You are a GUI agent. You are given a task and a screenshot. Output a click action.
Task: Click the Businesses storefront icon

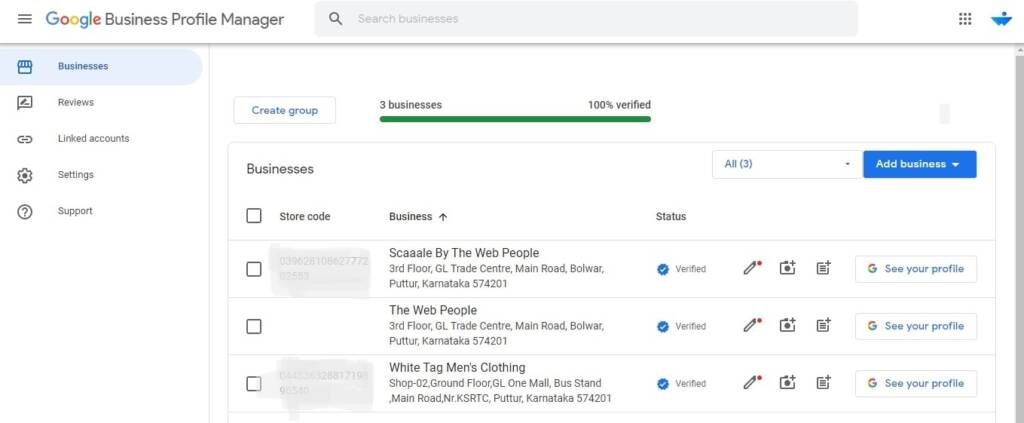coord(25,66)
